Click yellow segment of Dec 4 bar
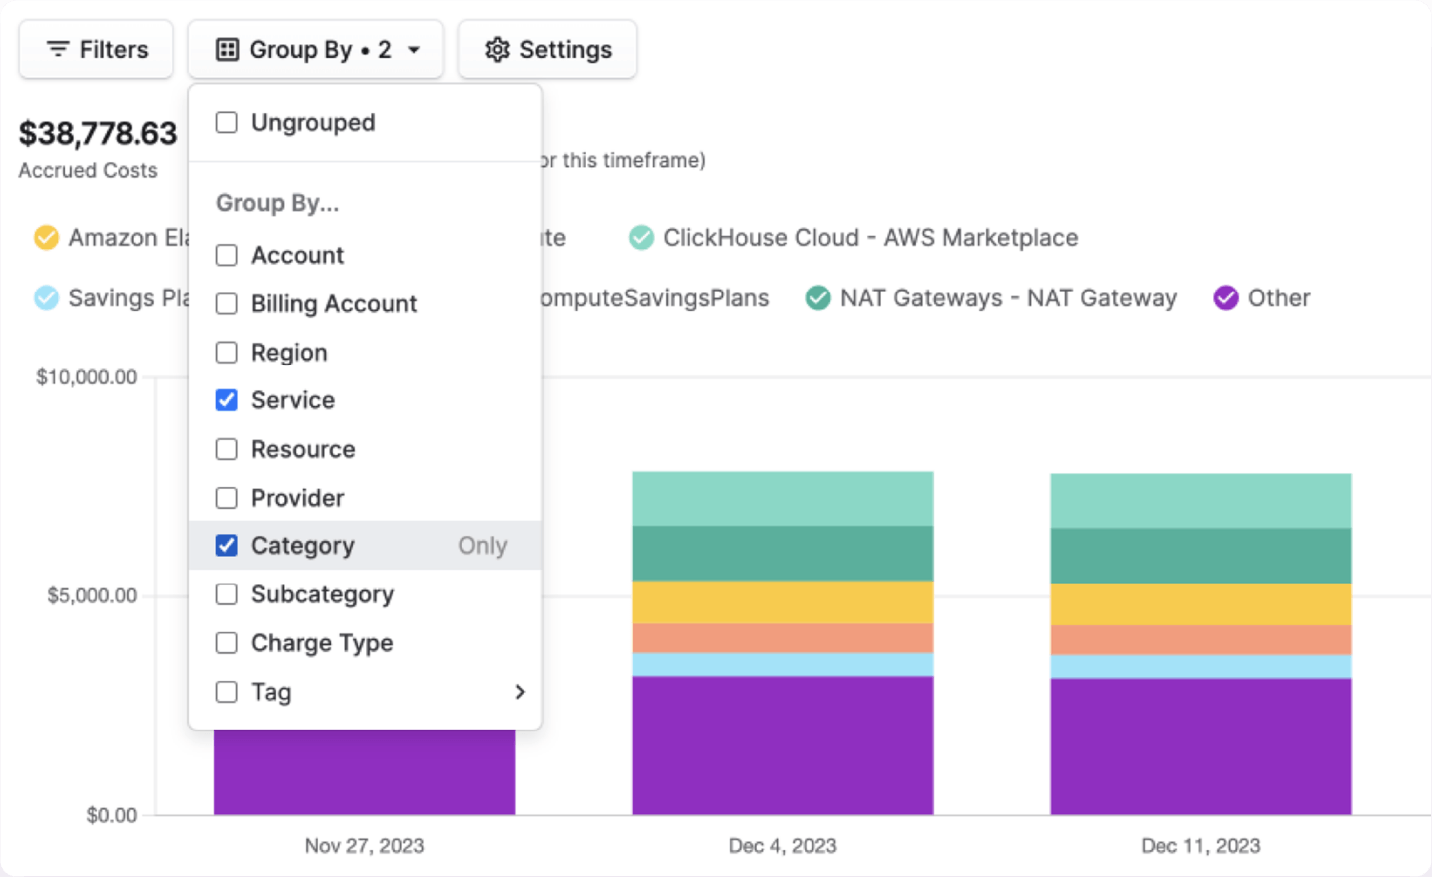Viewport: 1432px width, 877px height. click(x=782, y=602)
